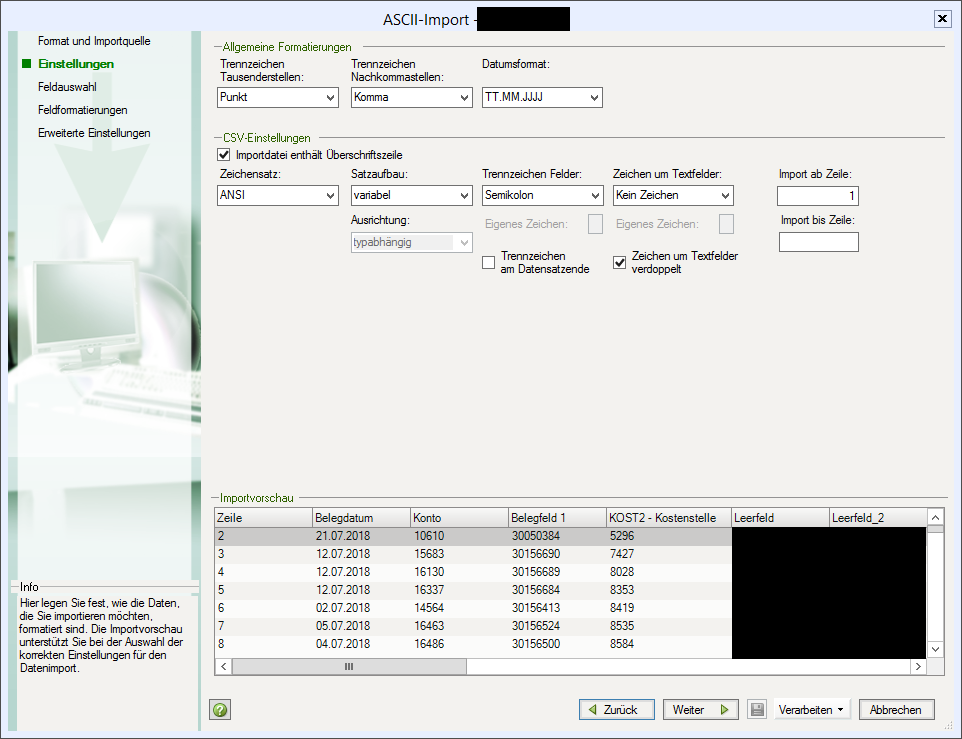Image resolution: width=962 pixels, height=739 pixels.
Task: Open the Trennzeichen Tausenderstellen dropdown
Action: click(x=277, y=97)
